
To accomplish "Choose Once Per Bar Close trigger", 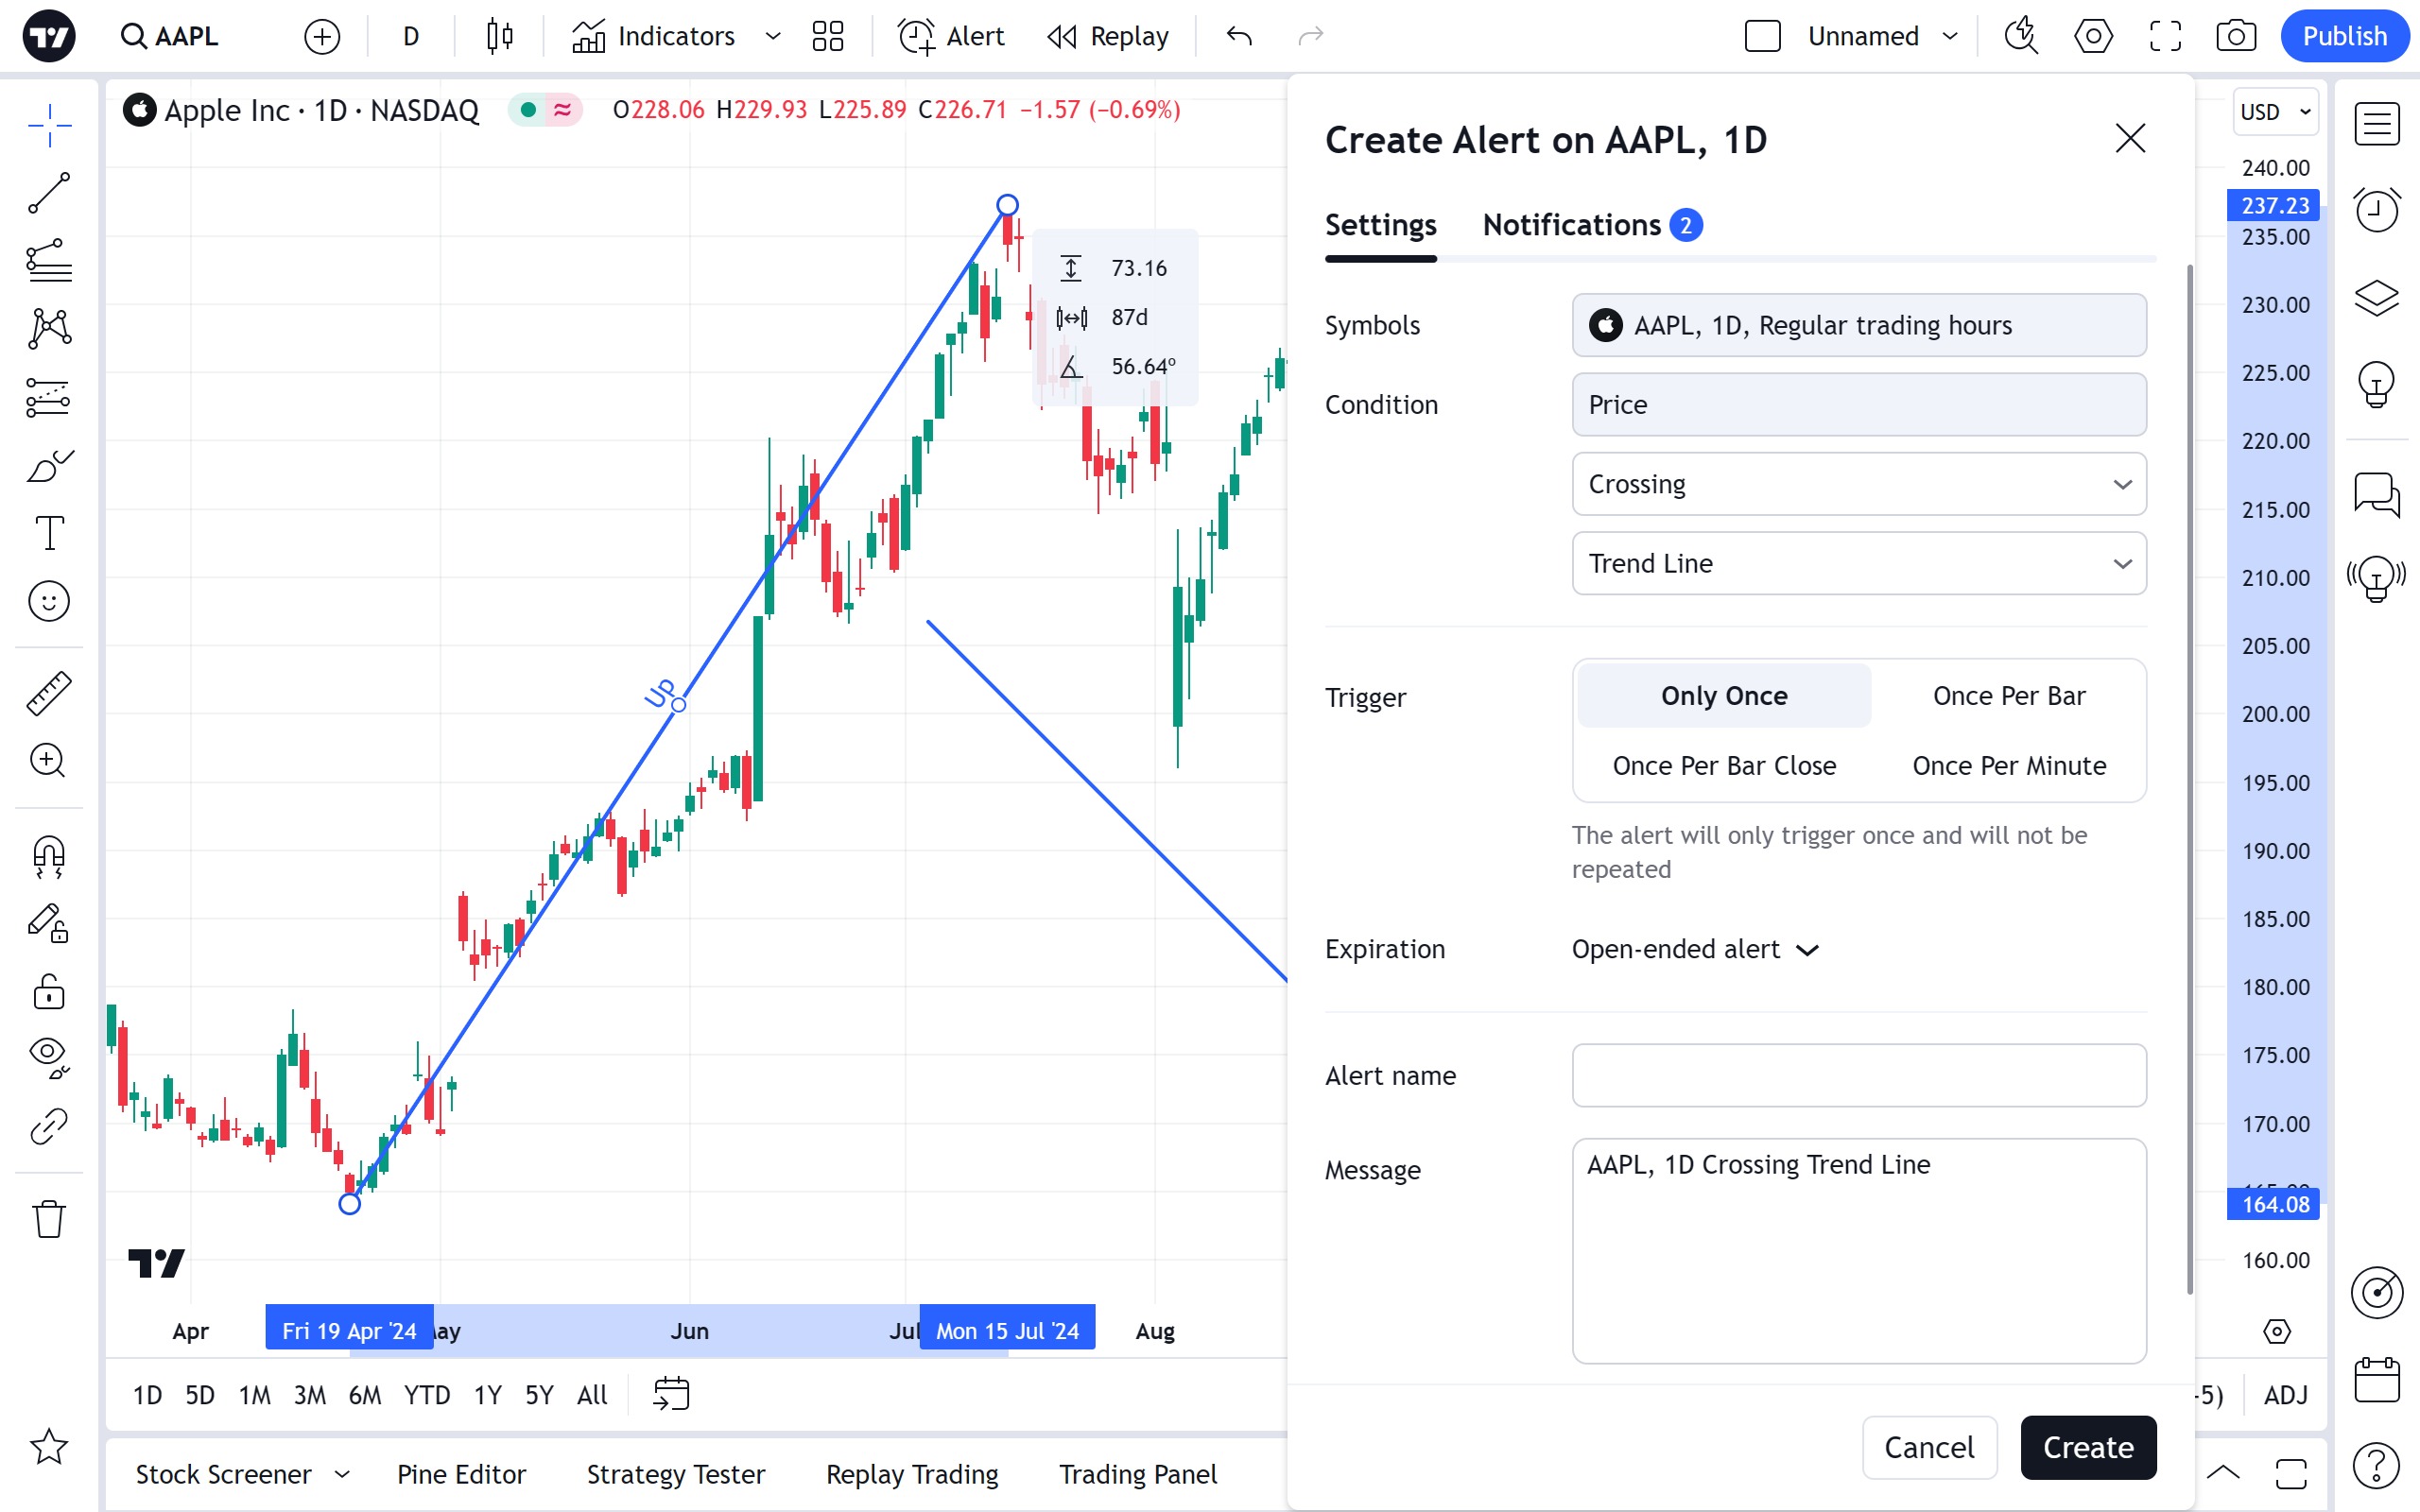I will coord(1724,766).
